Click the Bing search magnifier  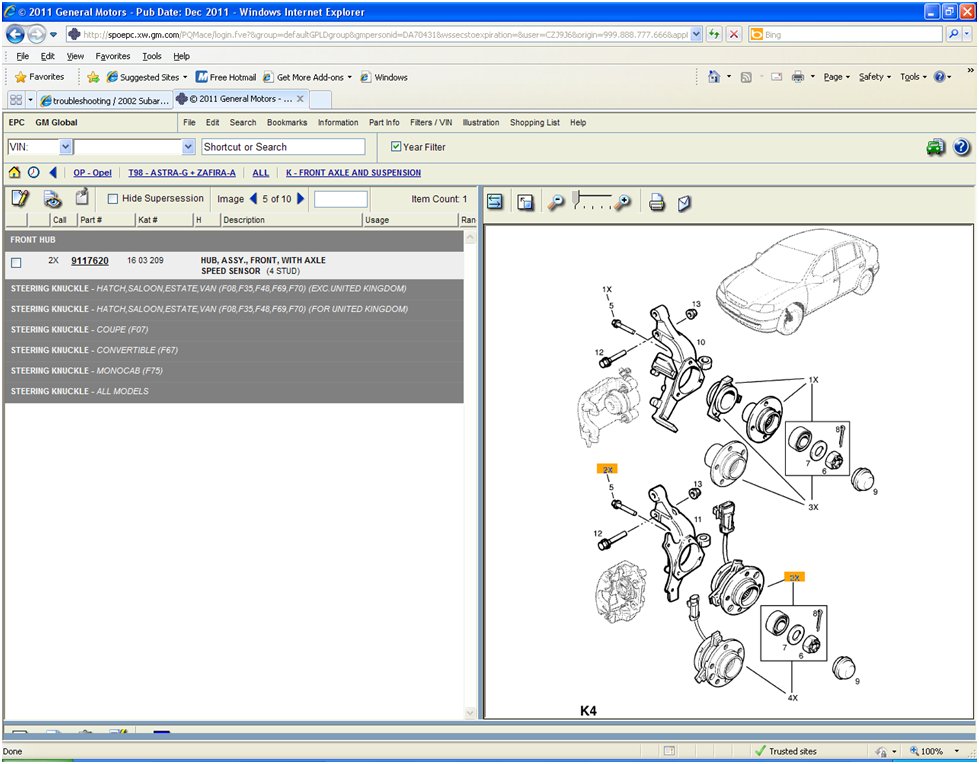coord(953,34)
